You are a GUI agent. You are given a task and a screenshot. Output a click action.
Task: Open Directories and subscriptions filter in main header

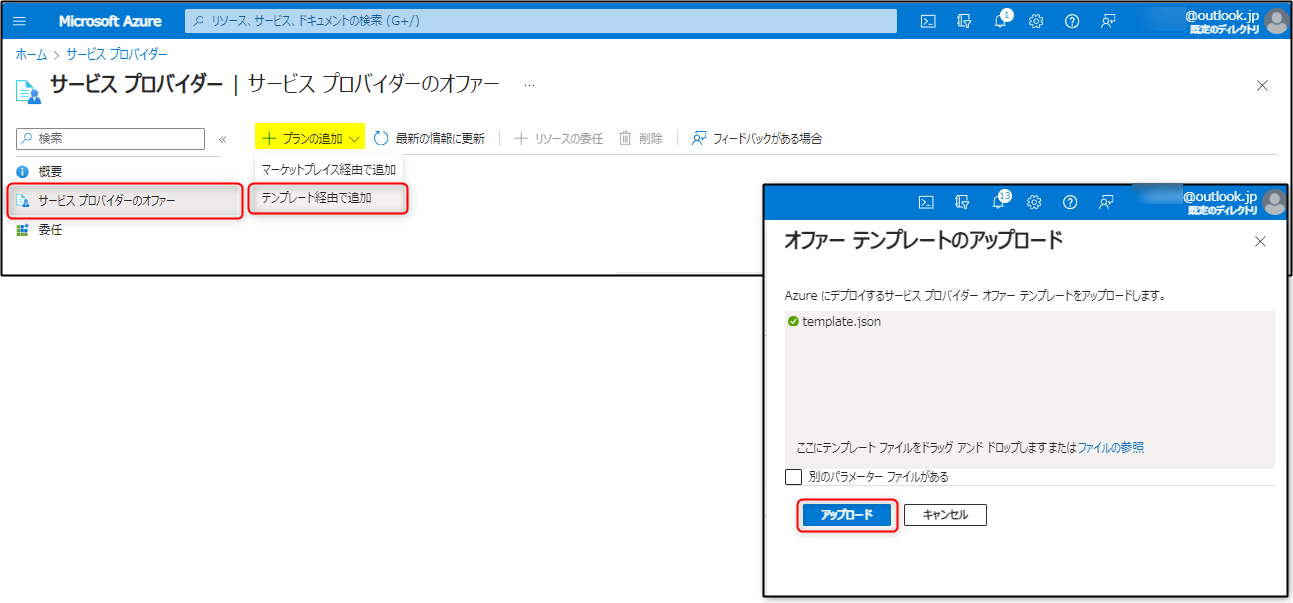pyautogui.click(x=964, y=21)
